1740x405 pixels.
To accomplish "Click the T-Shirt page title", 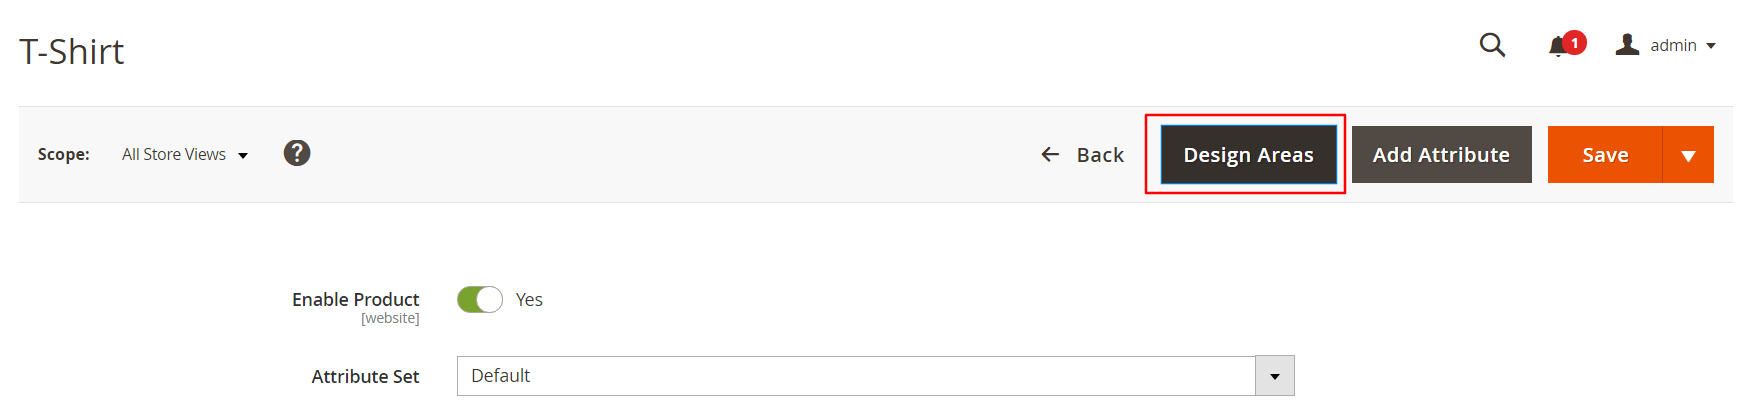I will (72, 52).
